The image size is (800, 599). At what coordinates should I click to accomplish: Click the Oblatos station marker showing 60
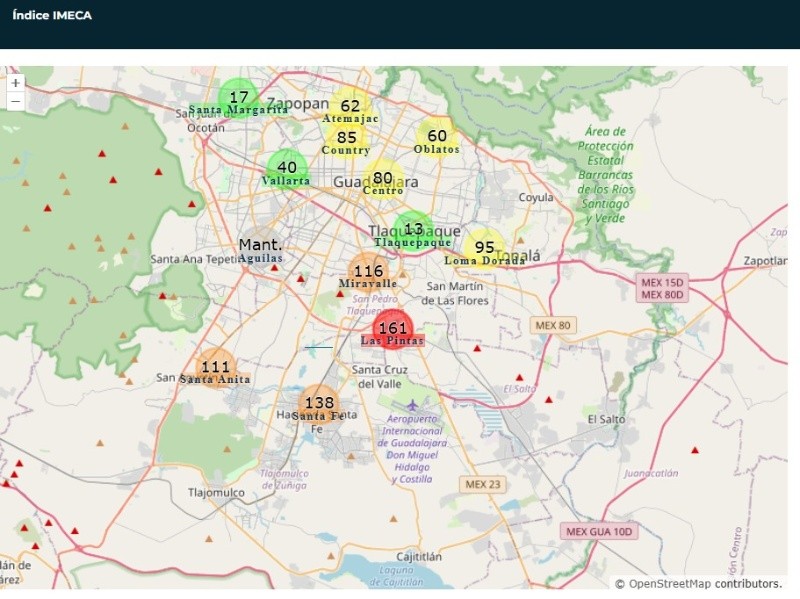437,137
